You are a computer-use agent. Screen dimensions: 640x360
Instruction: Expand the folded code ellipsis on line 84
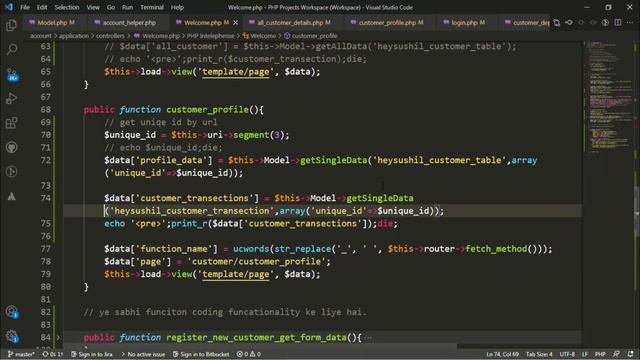[368, 338]
